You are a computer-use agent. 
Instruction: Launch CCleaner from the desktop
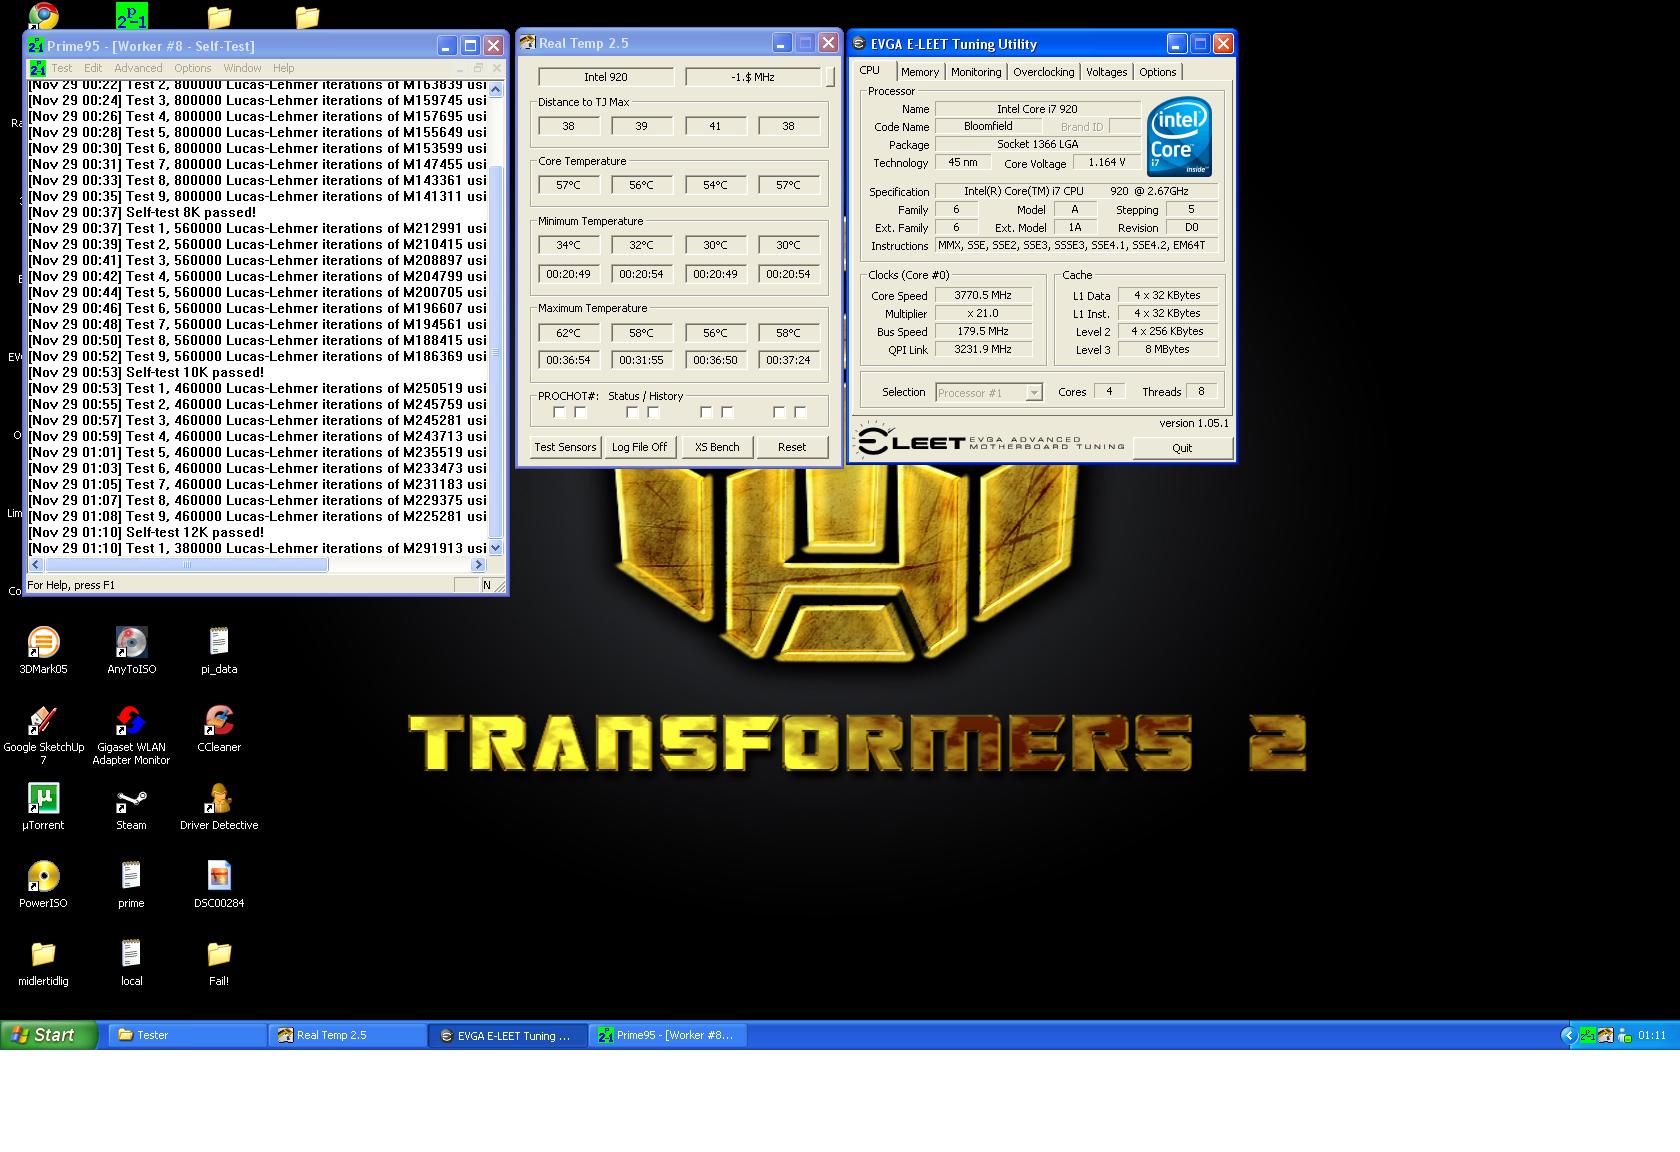coord(219,728)
